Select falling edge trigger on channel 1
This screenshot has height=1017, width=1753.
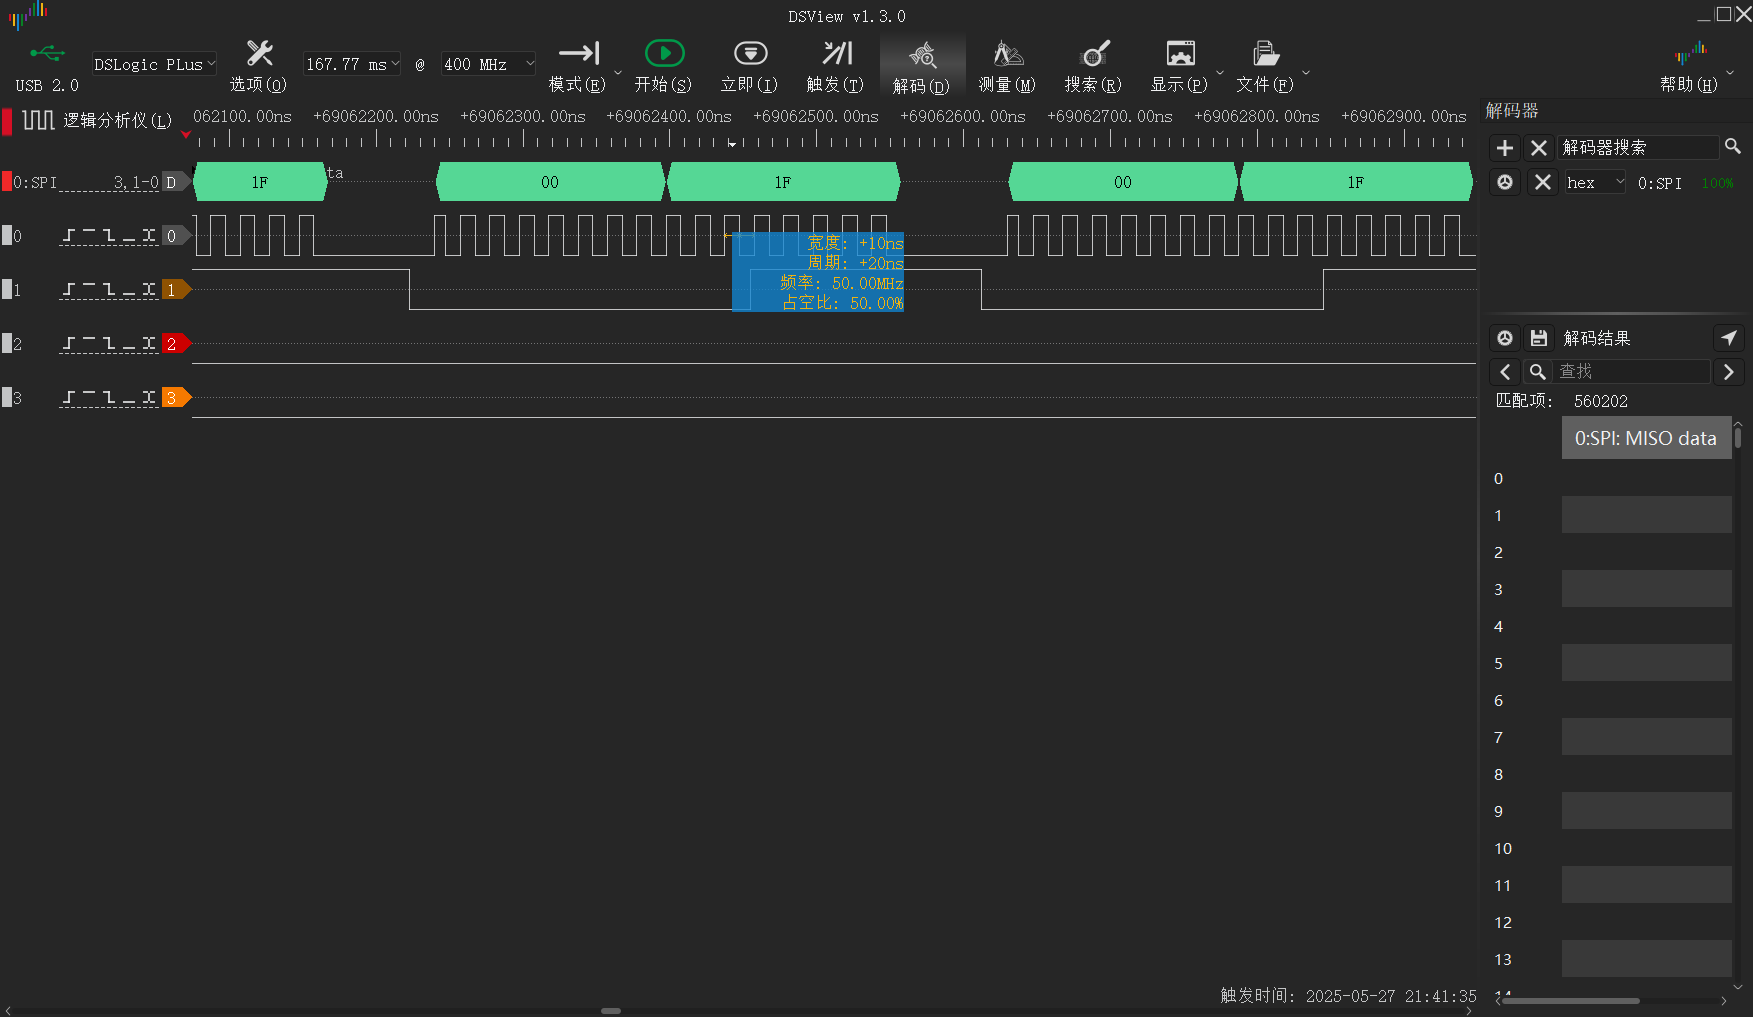click(109, 290)
